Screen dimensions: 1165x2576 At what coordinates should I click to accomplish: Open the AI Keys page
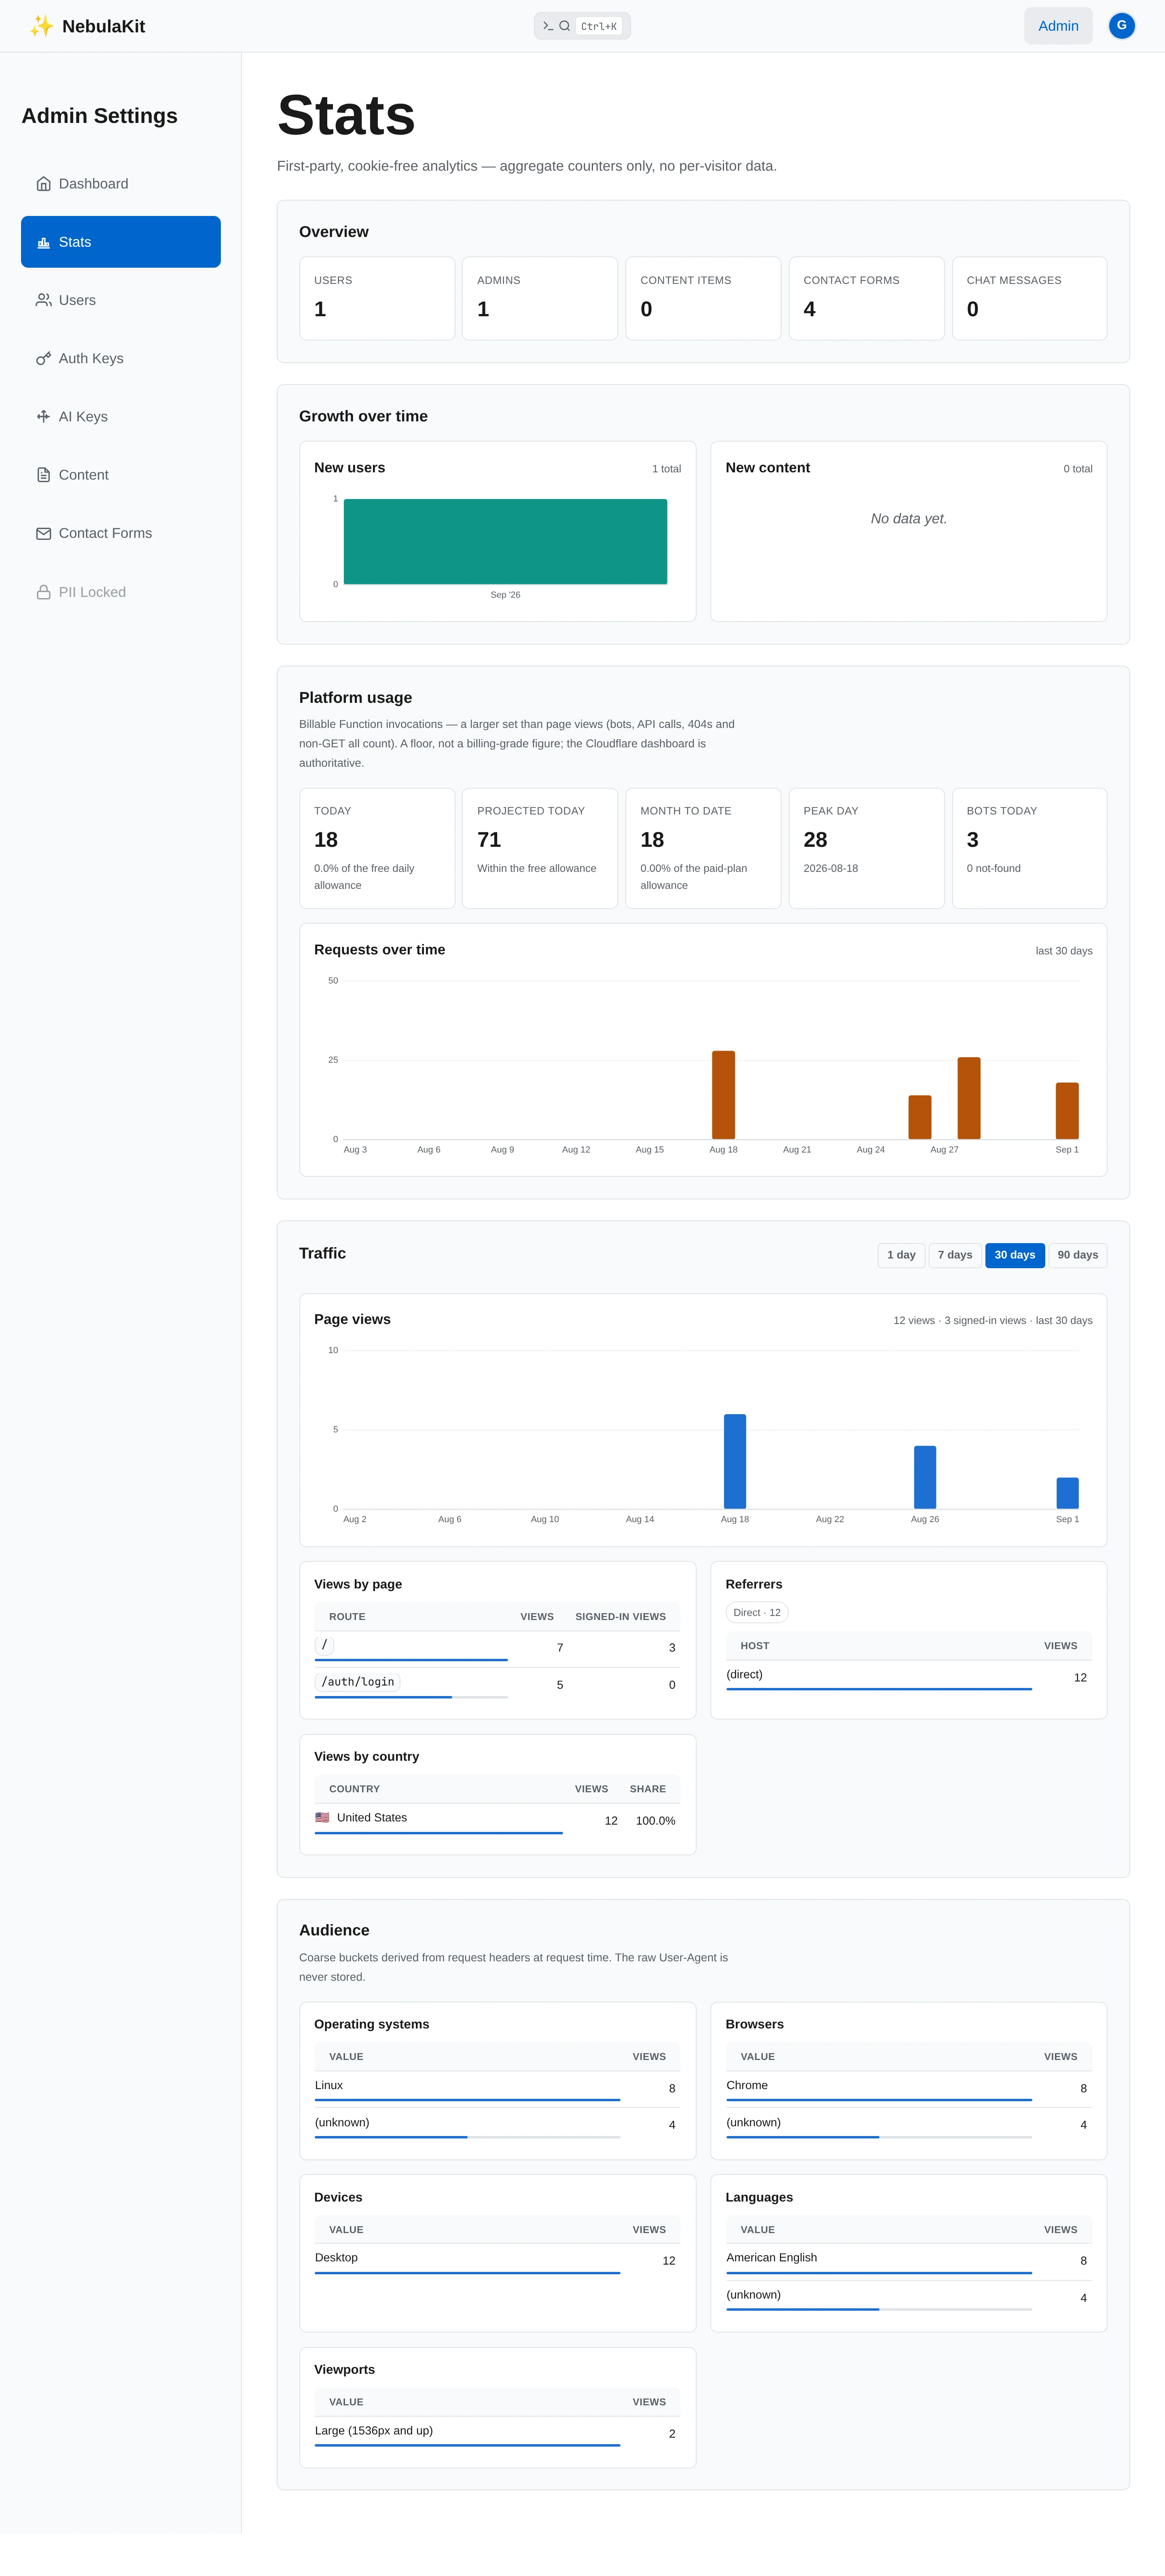tap(121, 417)
